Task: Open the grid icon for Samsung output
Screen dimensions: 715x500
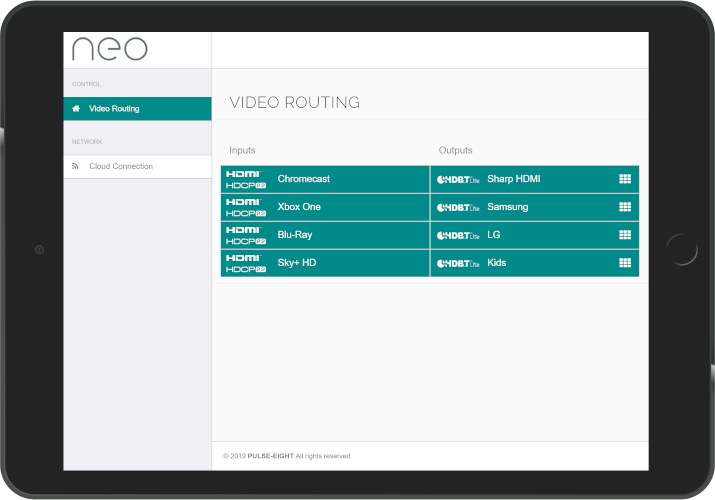Action: pos(625,207)
